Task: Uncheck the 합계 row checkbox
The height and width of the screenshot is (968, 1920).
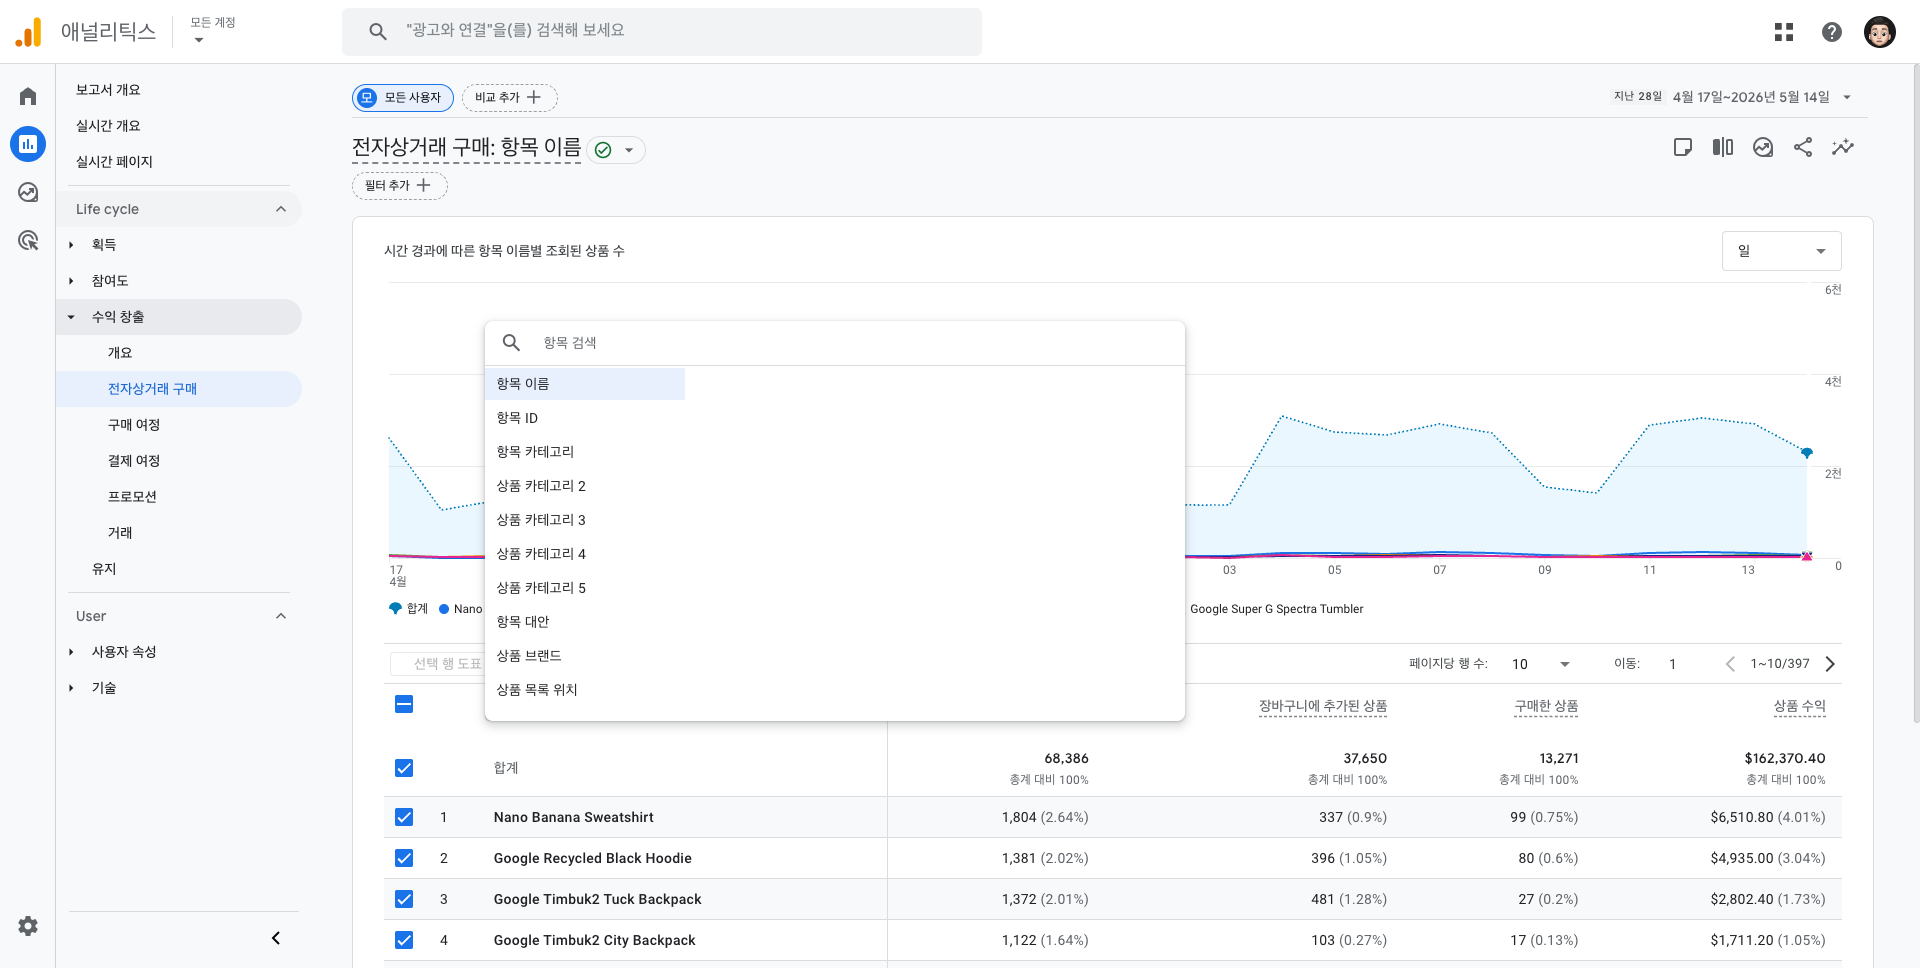Action: (404, 768)
